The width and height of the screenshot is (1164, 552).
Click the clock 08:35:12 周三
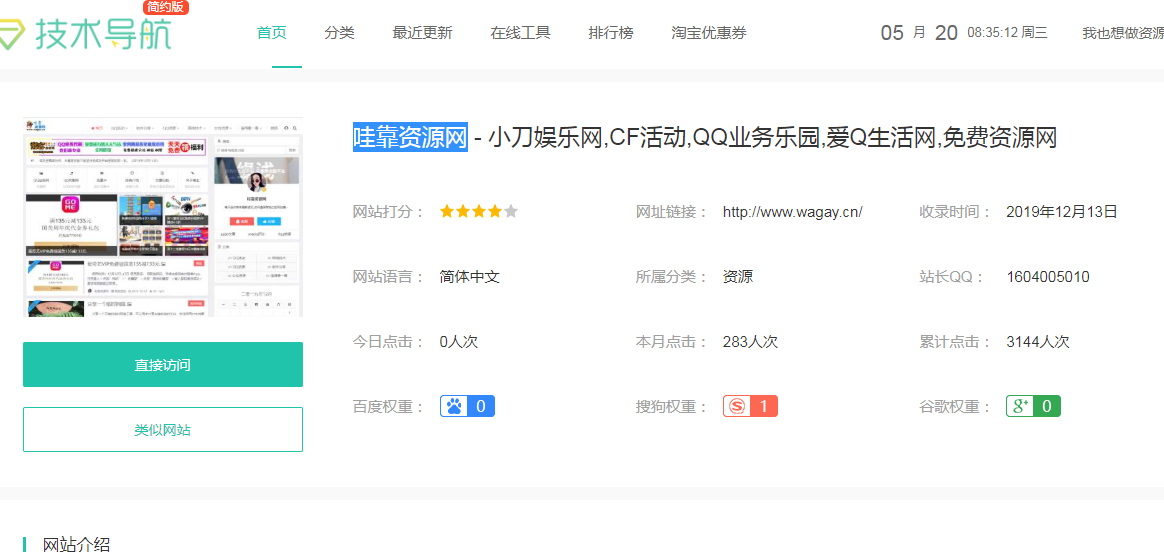[1007, 33]
